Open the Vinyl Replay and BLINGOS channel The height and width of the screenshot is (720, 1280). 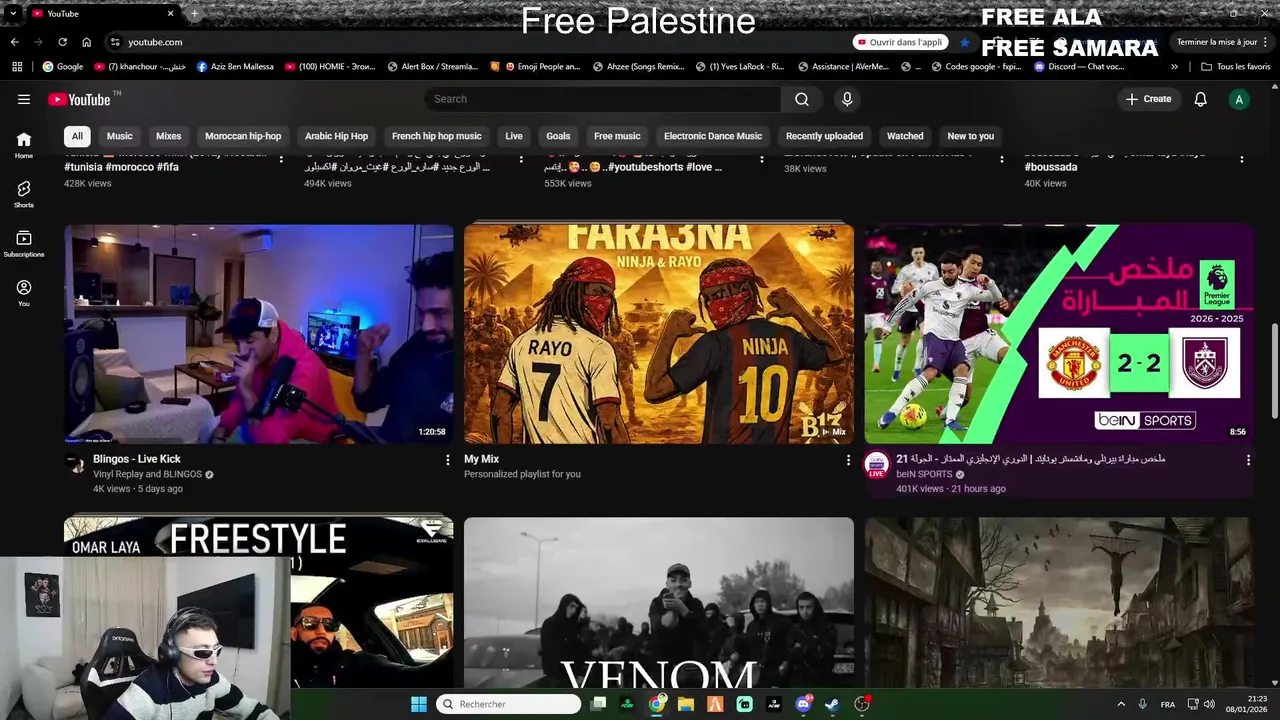click(x=148, y=474)
